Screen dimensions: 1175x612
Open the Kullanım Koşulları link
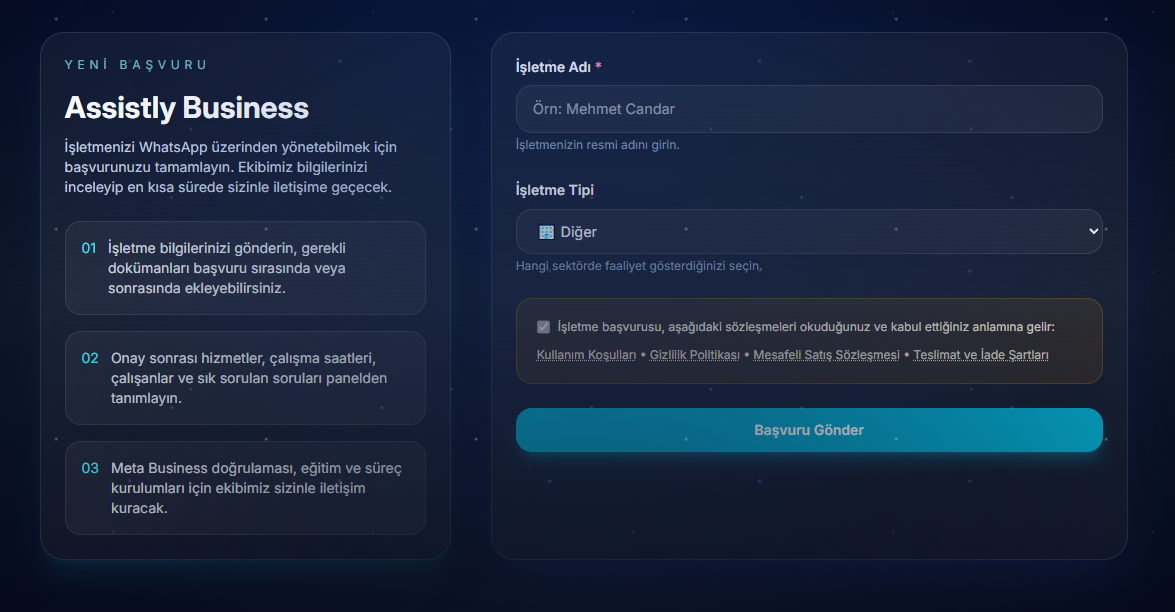pyautogui.click(x=586, y=355)
